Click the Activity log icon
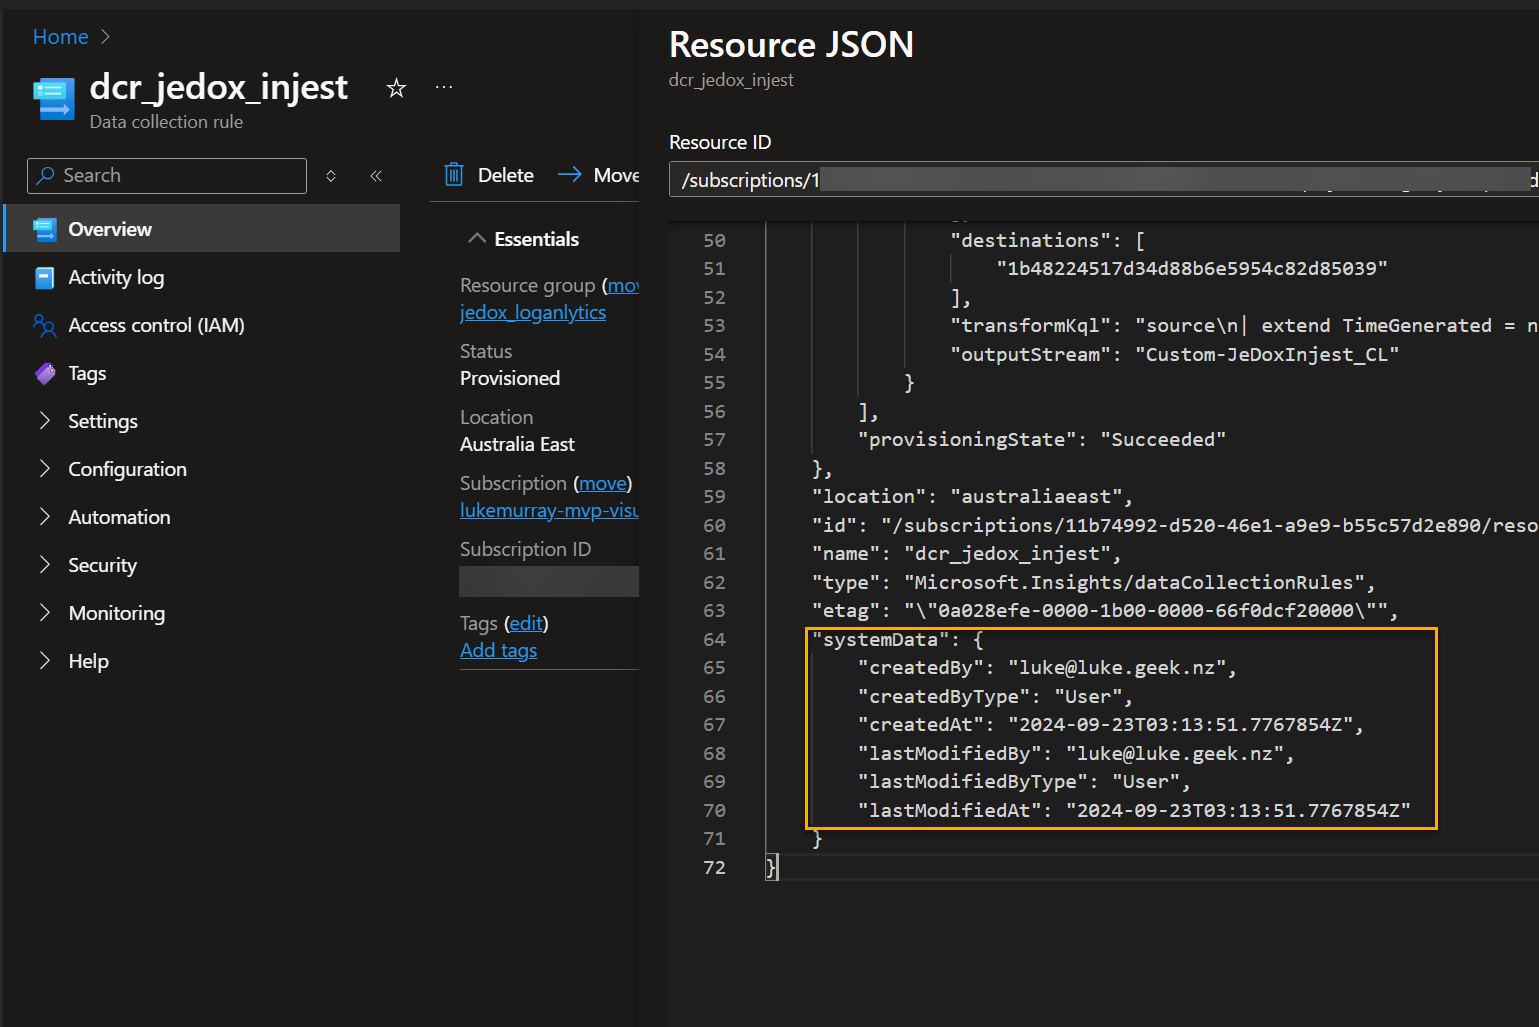Viewport: 1539px width, 1027px height. [x=44, y=277]
